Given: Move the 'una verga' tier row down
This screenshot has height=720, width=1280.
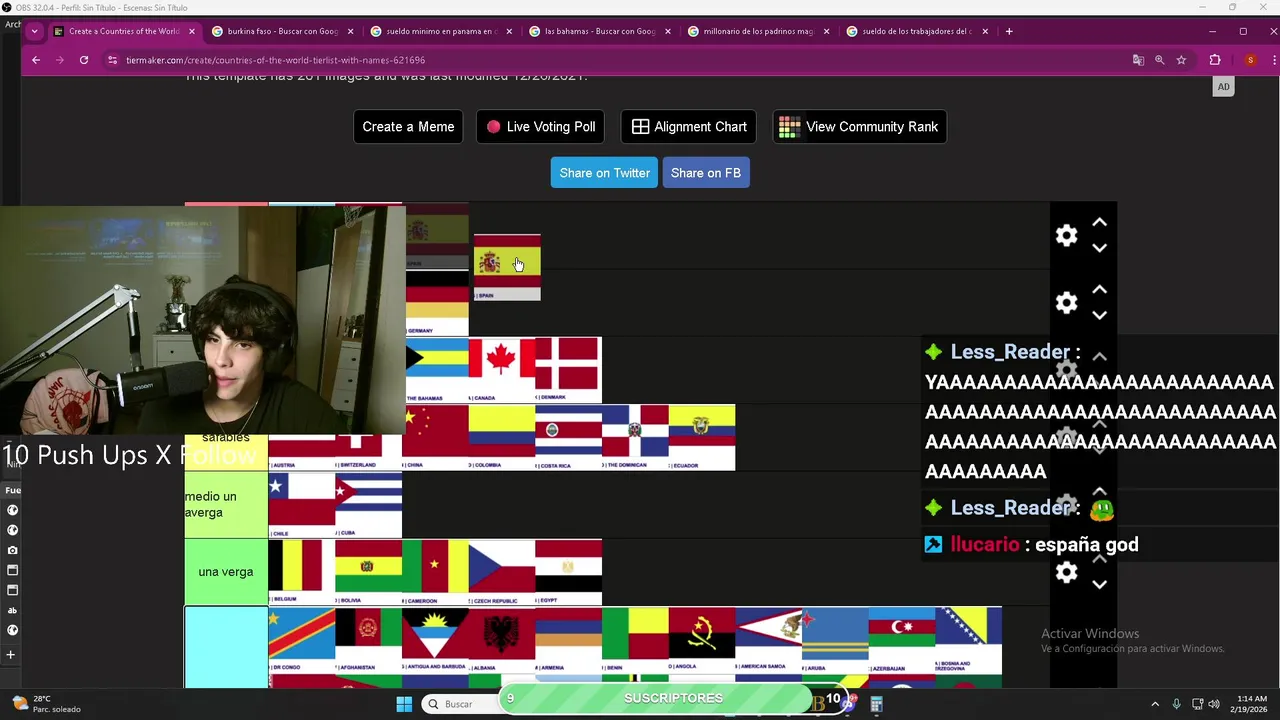Looking at the screenshot, I should (x=1100, y=585).
